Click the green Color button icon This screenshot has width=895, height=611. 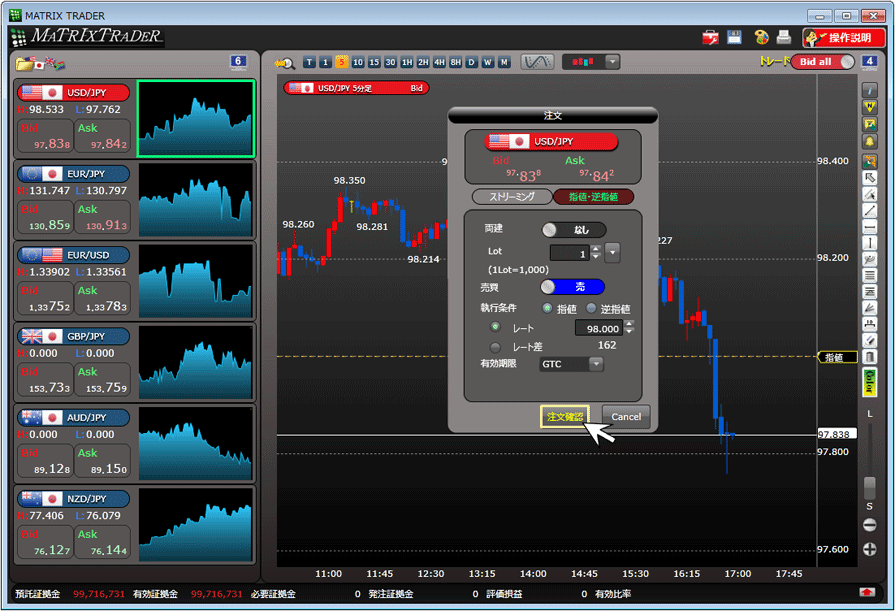pos(869,382)
